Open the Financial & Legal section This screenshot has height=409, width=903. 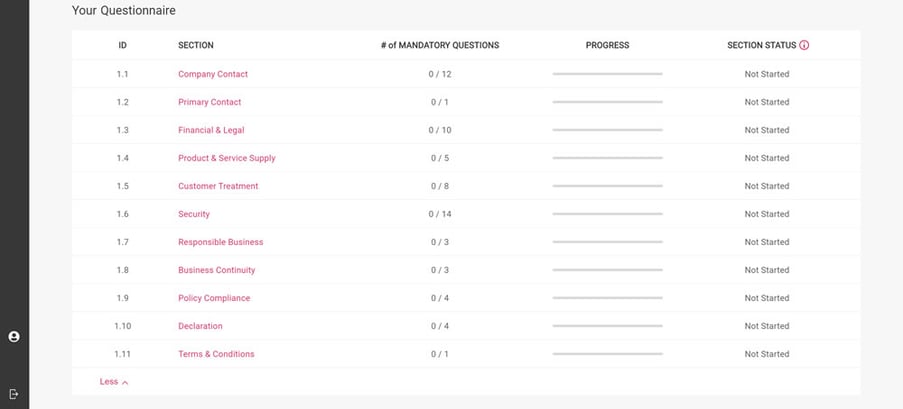(x=211, y=130)
